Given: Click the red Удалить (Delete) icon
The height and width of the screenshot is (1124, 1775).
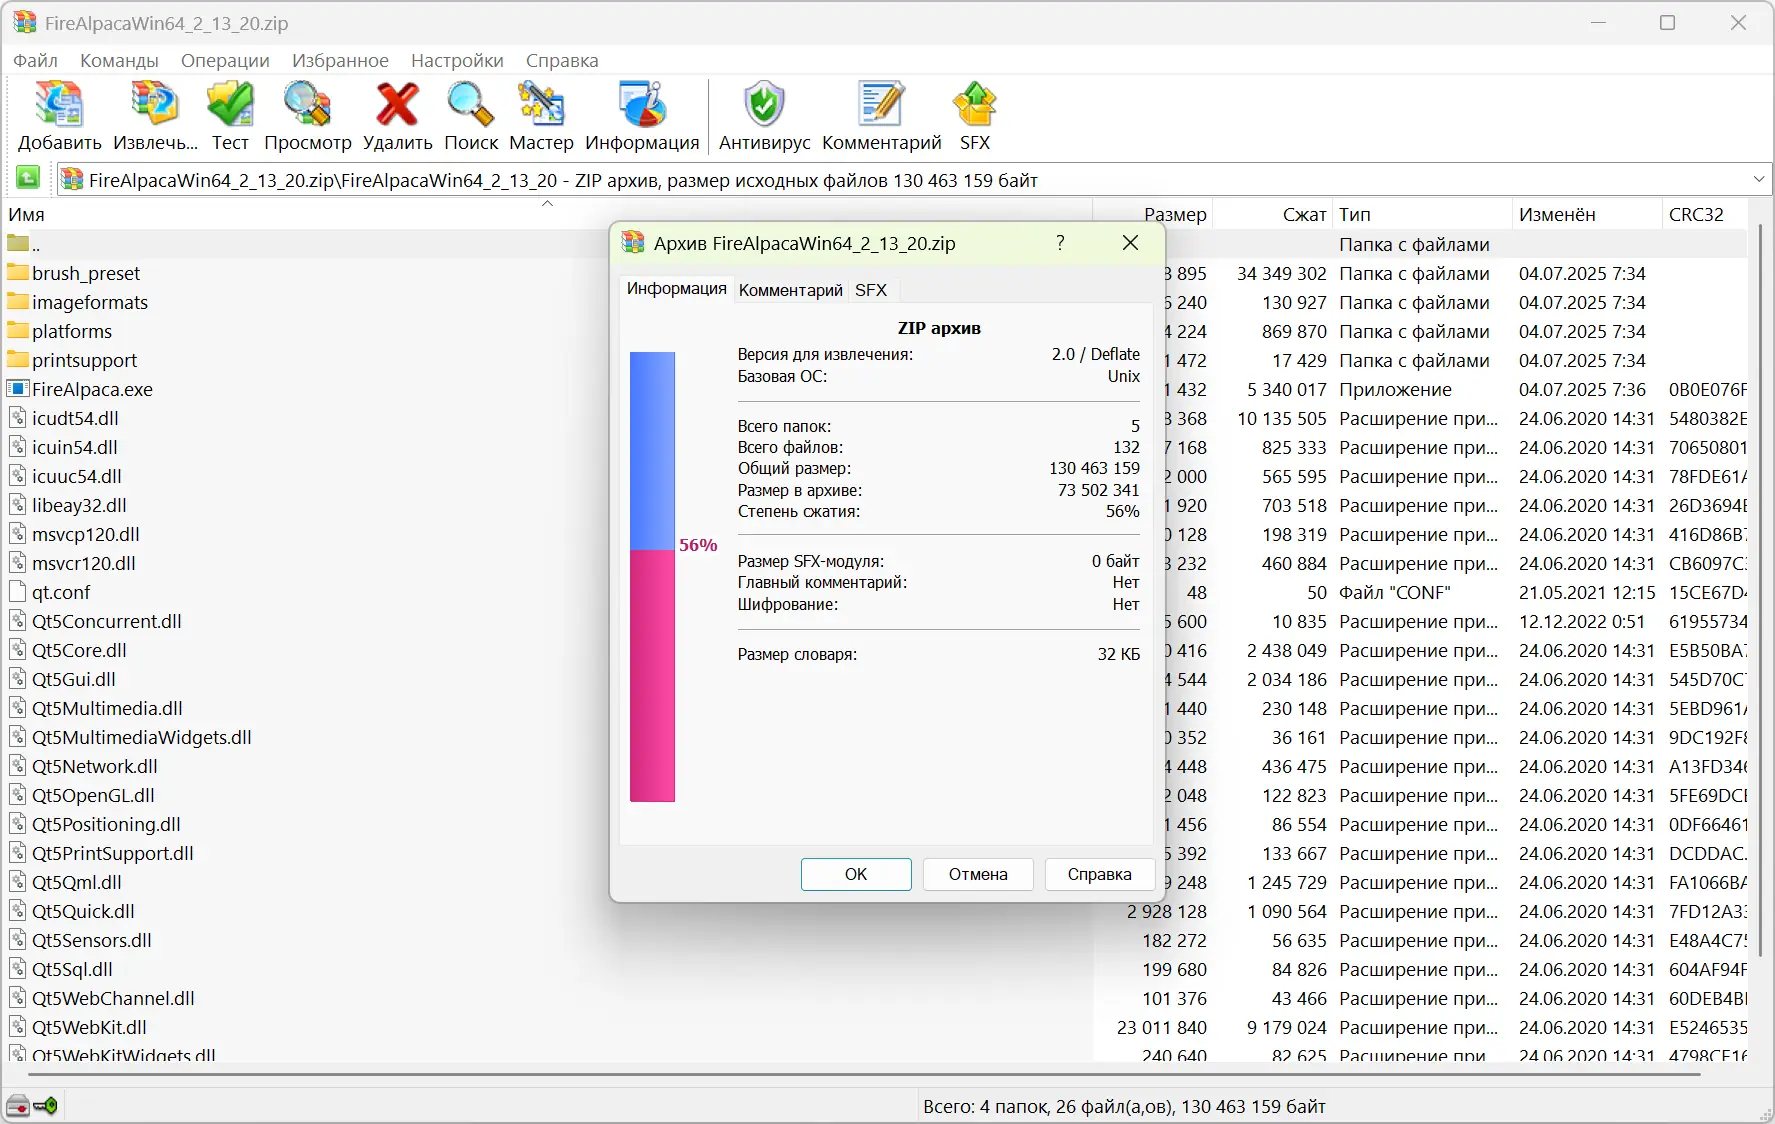Looking at the screenshot, I should (397, 105).
